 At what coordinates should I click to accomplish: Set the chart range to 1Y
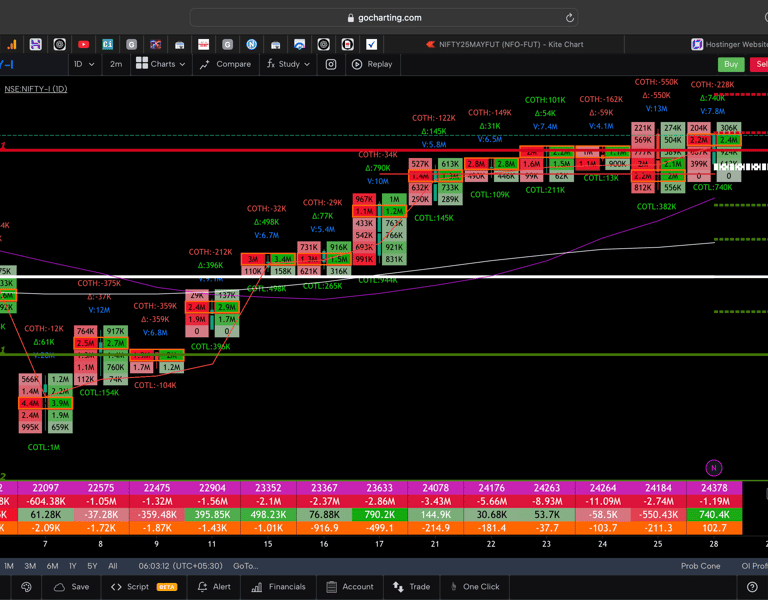pyautogui.click(x=72, y=566)
